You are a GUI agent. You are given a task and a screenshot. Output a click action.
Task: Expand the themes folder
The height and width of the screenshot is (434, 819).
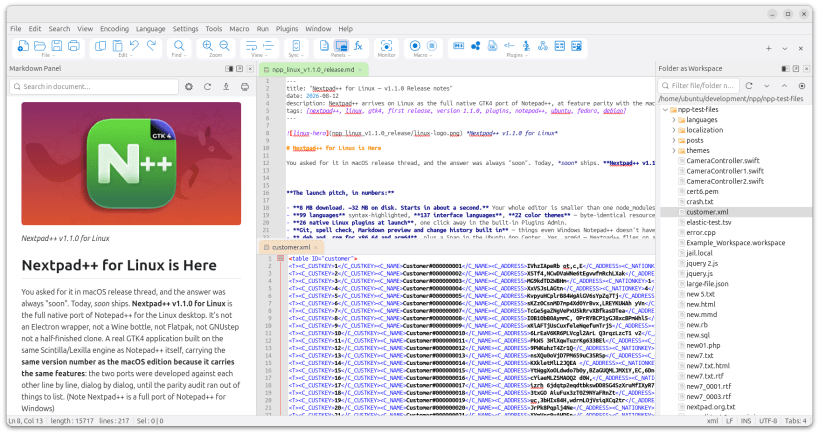click(674, 150)
